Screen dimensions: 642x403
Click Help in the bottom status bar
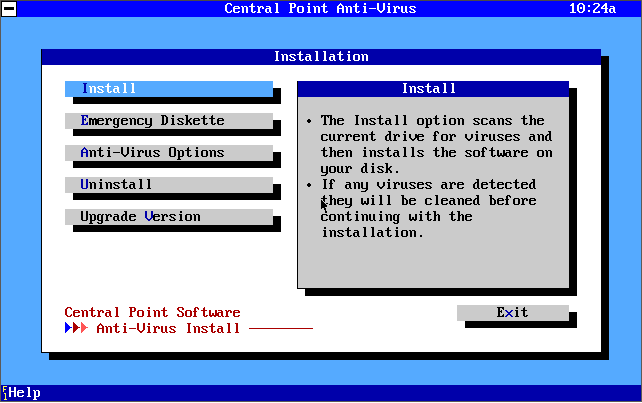[25, 393]
